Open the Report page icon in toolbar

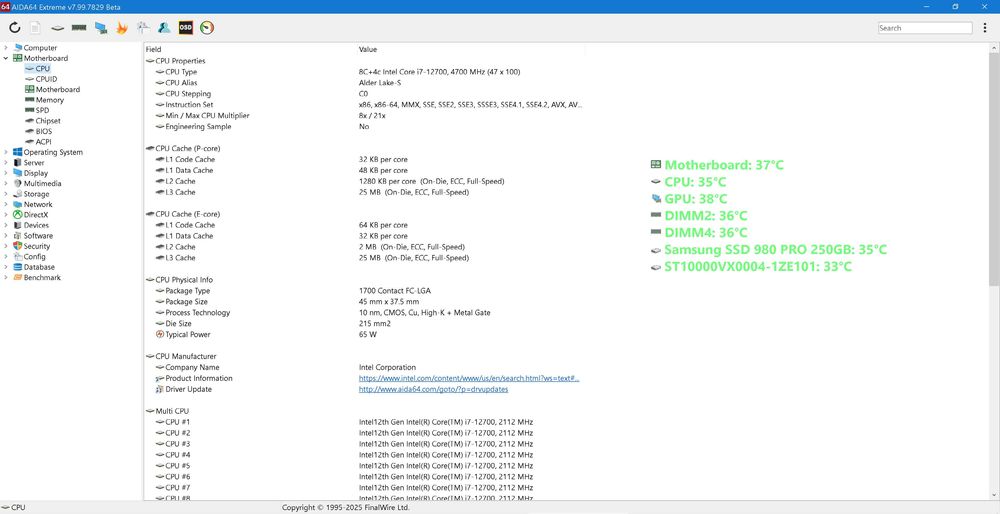36,27
